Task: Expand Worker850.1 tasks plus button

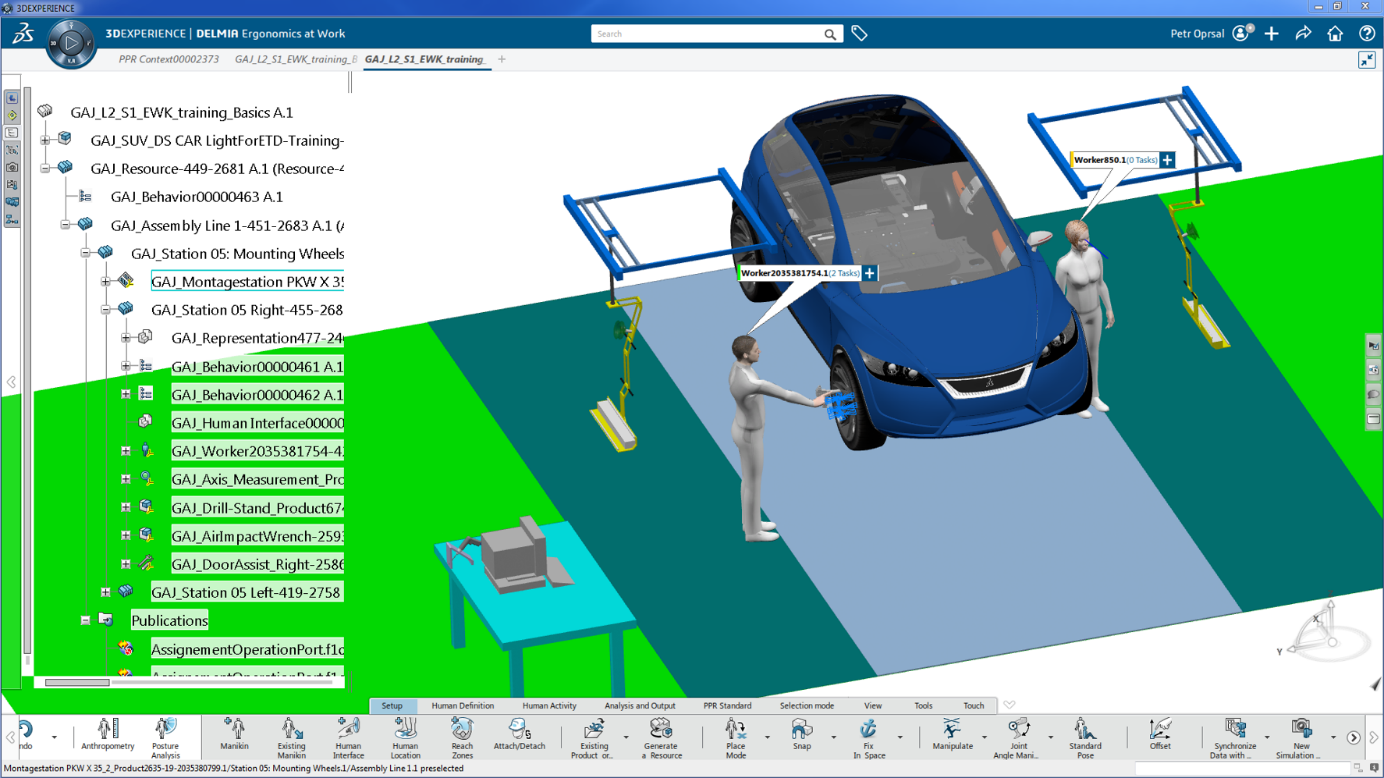Action: point(1167,160)
